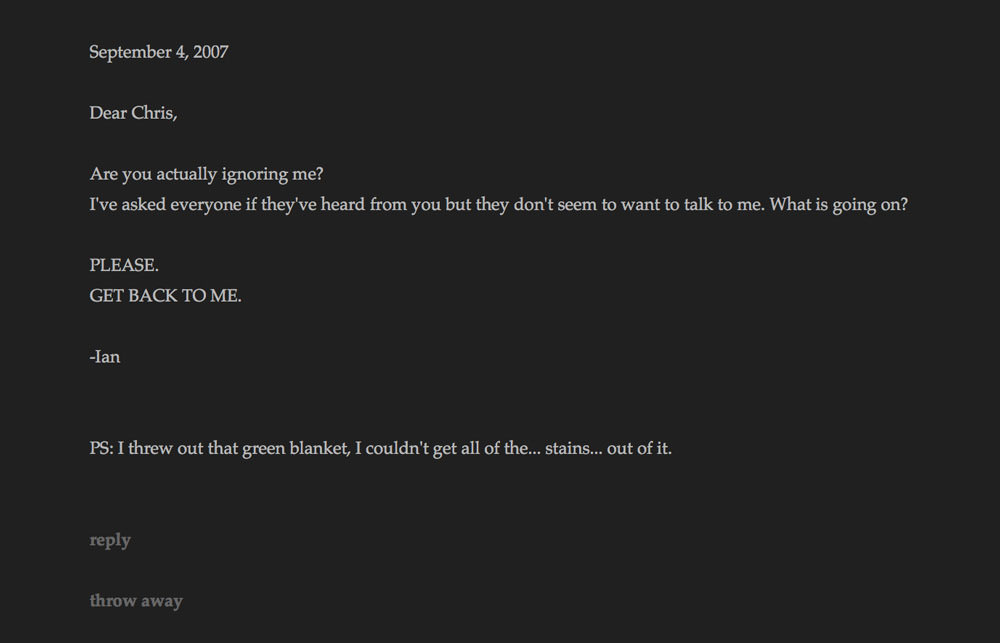Click the year "2007" in the date
This screenshot has width=1000, height=643.
(x=210, y=52)
